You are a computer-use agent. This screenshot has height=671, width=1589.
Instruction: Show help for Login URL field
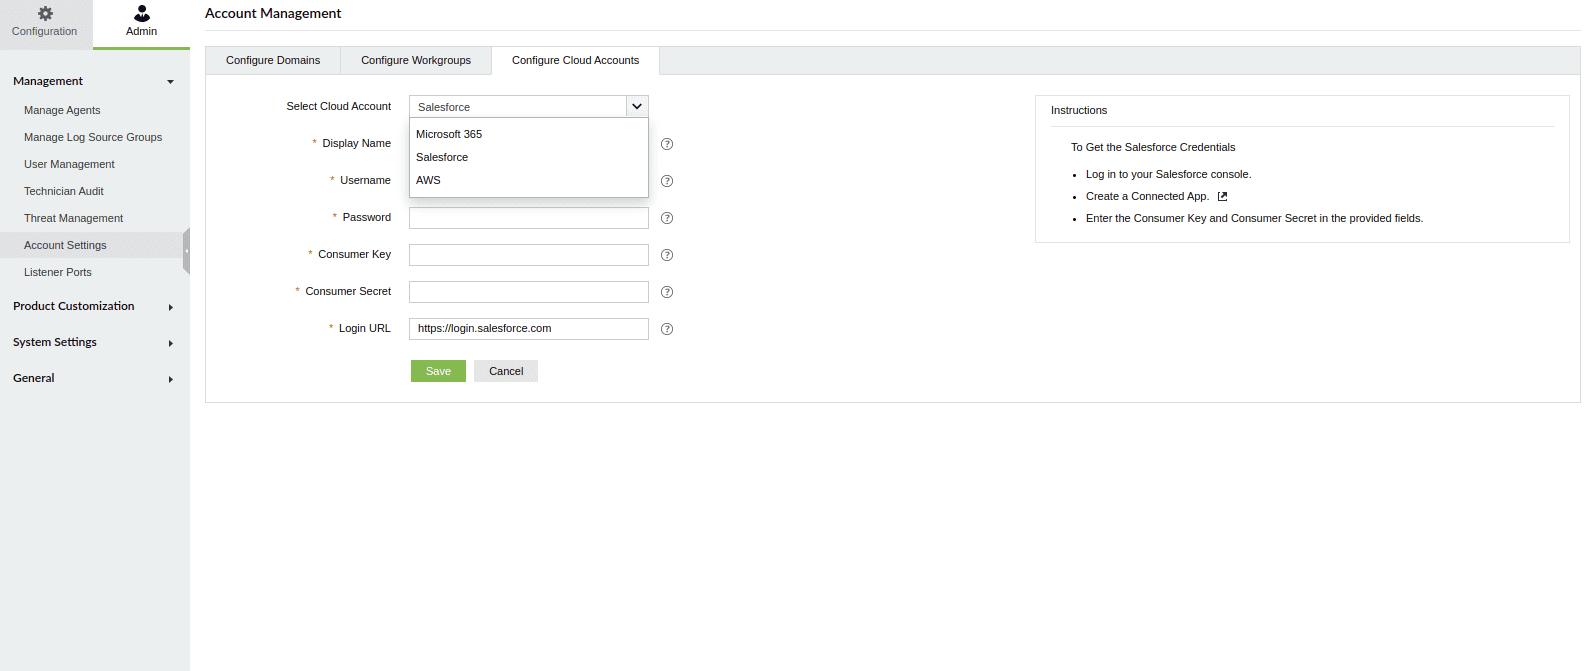[x=667, y=329]
